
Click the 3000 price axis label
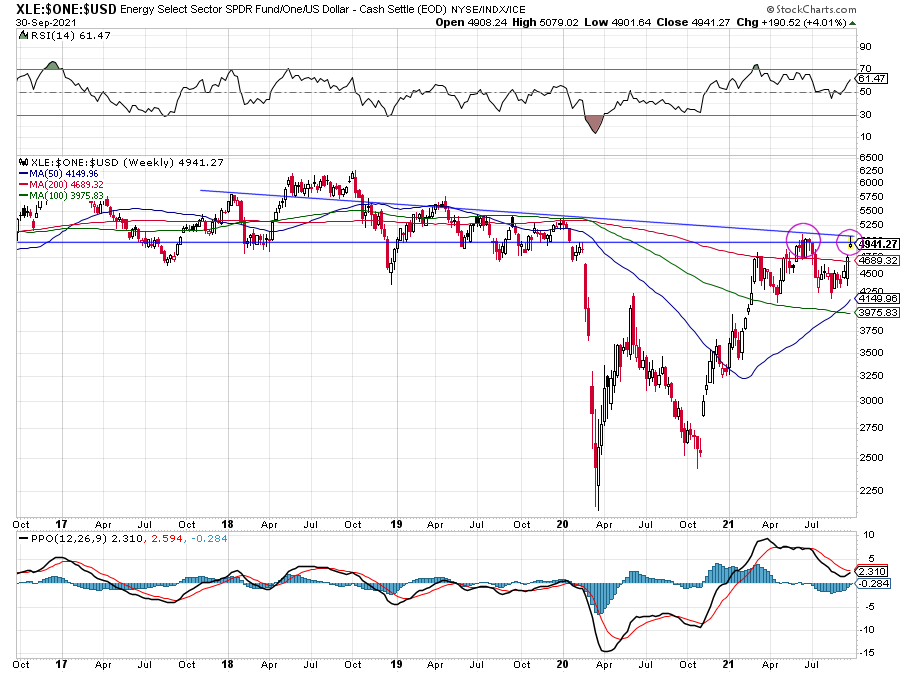(x=871, y=400)
